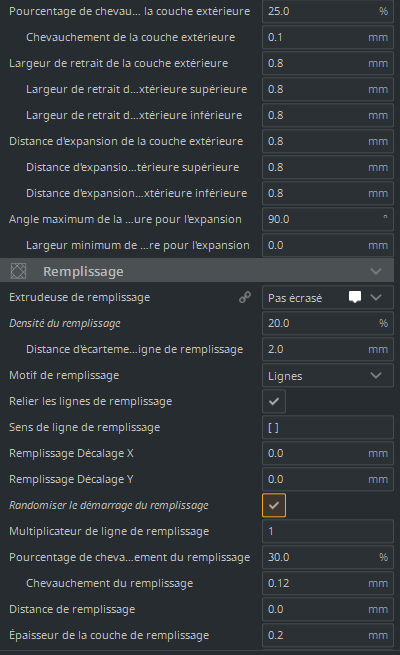This screenshot has width=400, height=655.
Task: Edit the Densité du remplissage value field
Action: point(328,323)
